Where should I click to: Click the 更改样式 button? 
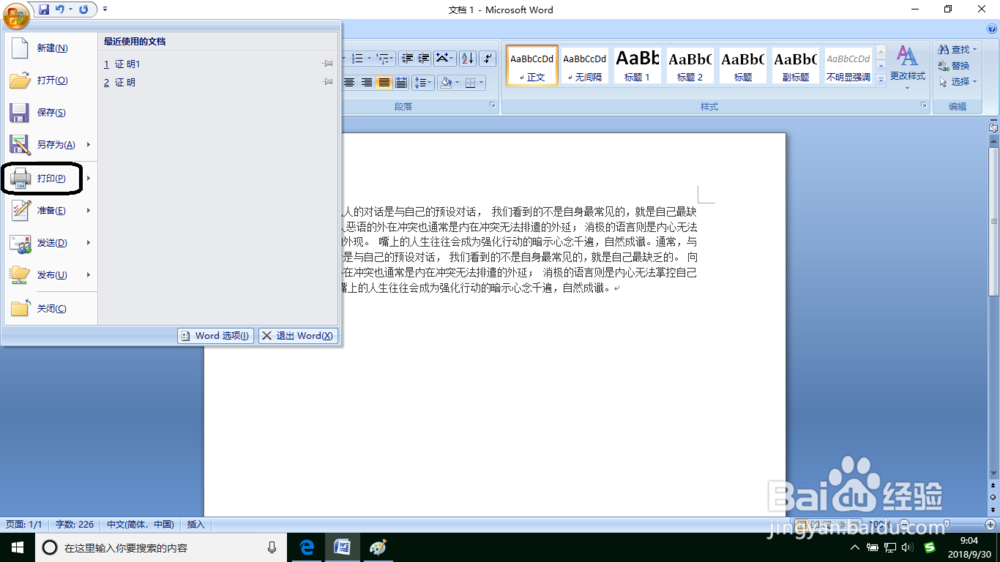point(908,66)
